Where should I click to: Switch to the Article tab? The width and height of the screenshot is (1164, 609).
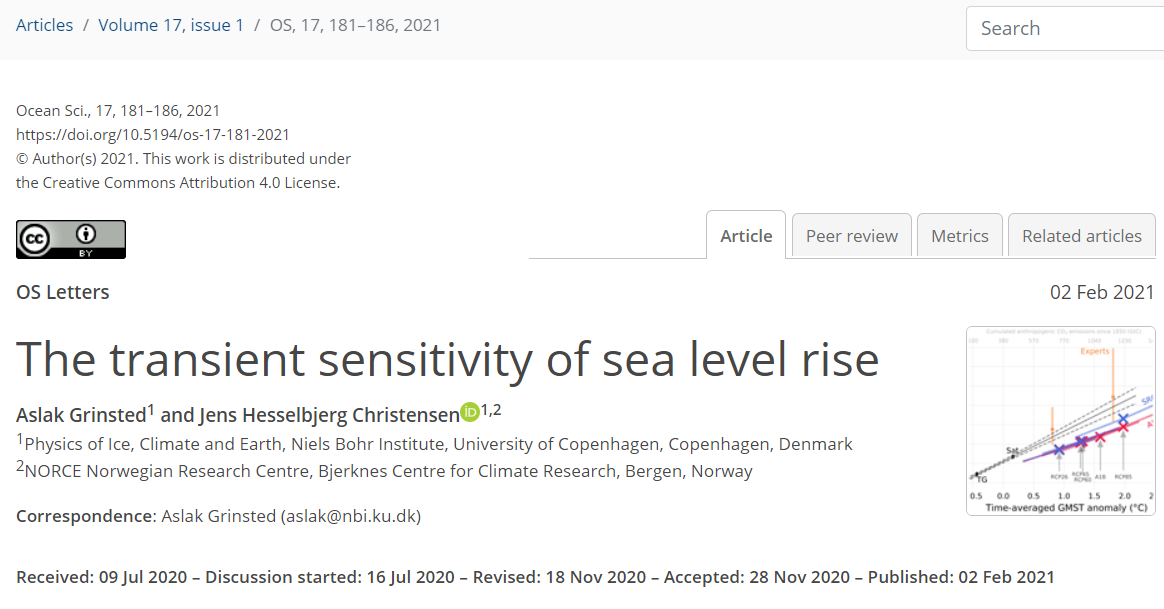pos(746,236)
